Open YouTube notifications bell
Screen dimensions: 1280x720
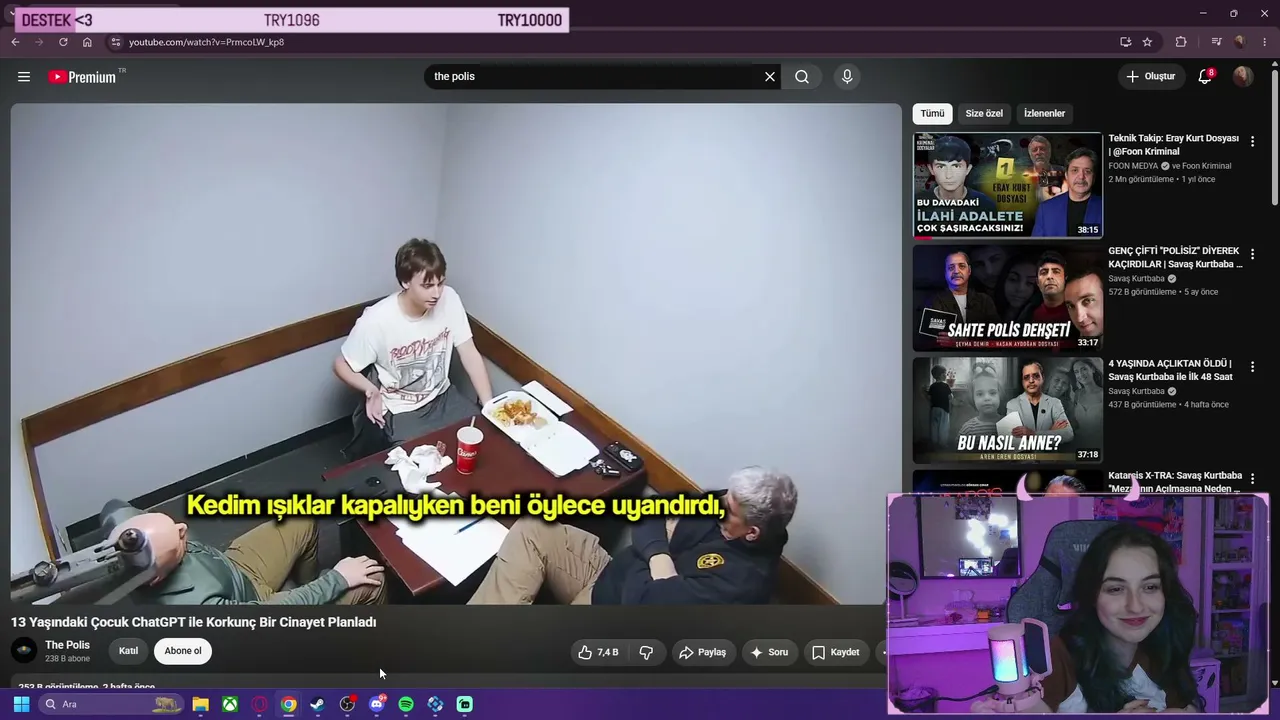1205,77
